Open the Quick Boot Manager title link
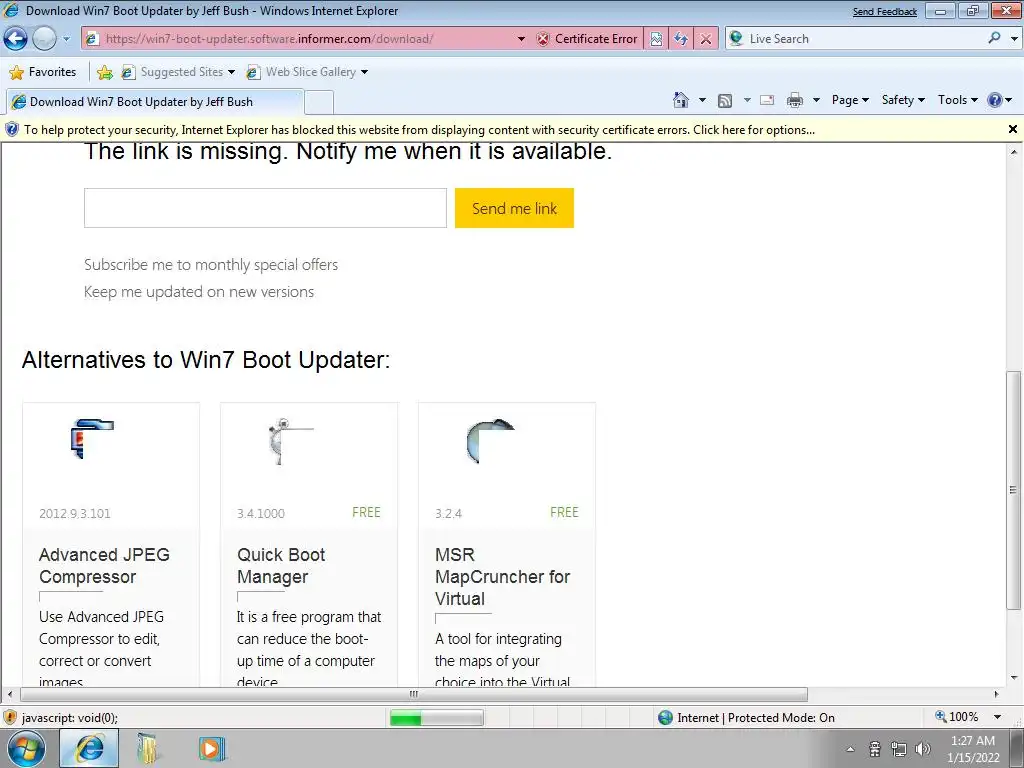The width and height of the screenshot is (1024, 768). tap(281, 566)
